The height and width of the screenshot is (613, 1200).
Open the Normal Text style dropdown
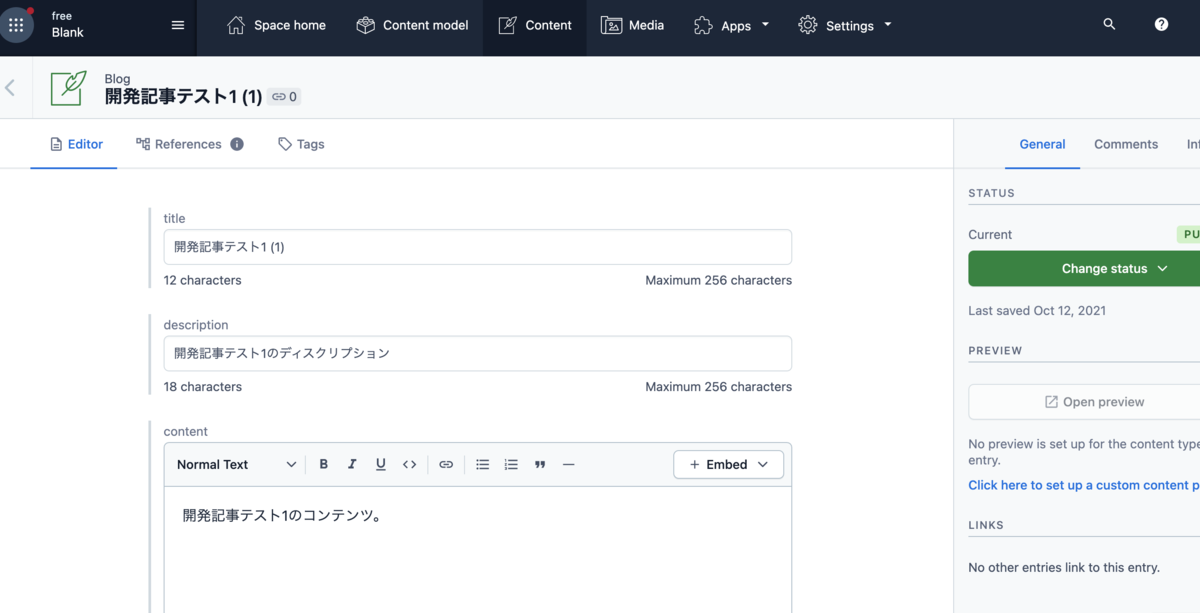click(236, 464)
